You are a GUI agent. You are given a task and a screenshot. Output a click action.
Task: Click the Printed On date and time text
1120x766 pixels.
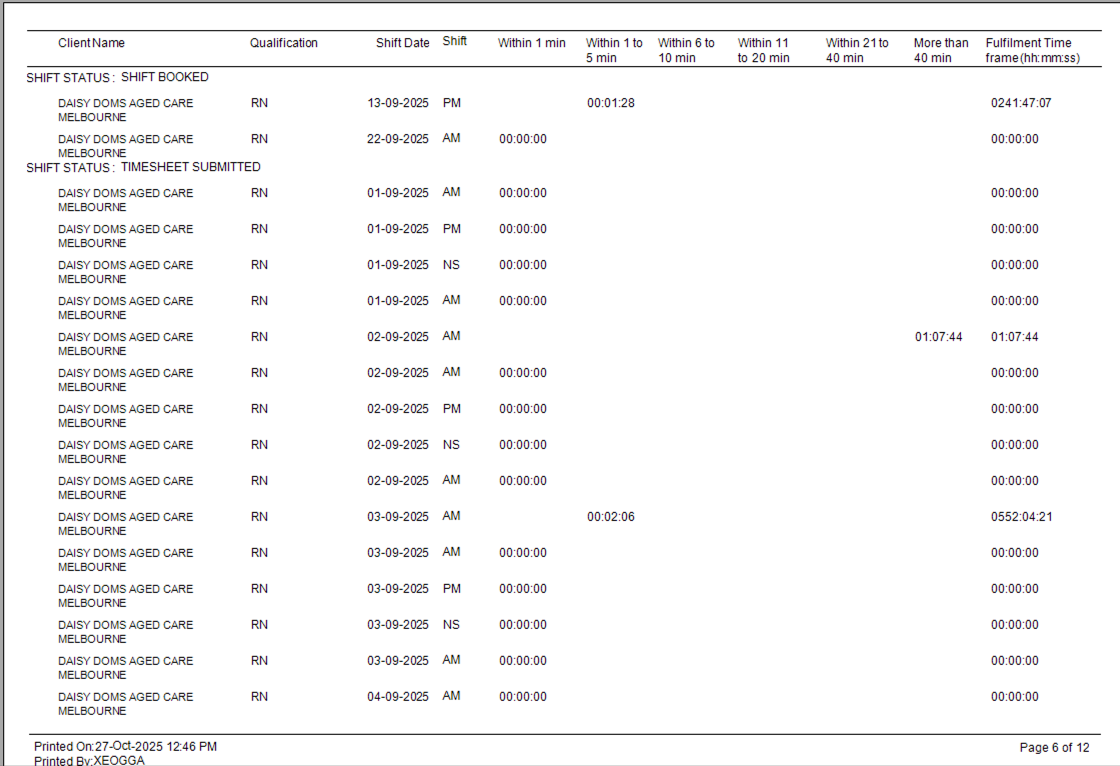pyautogui.click(x=125, y=747)
